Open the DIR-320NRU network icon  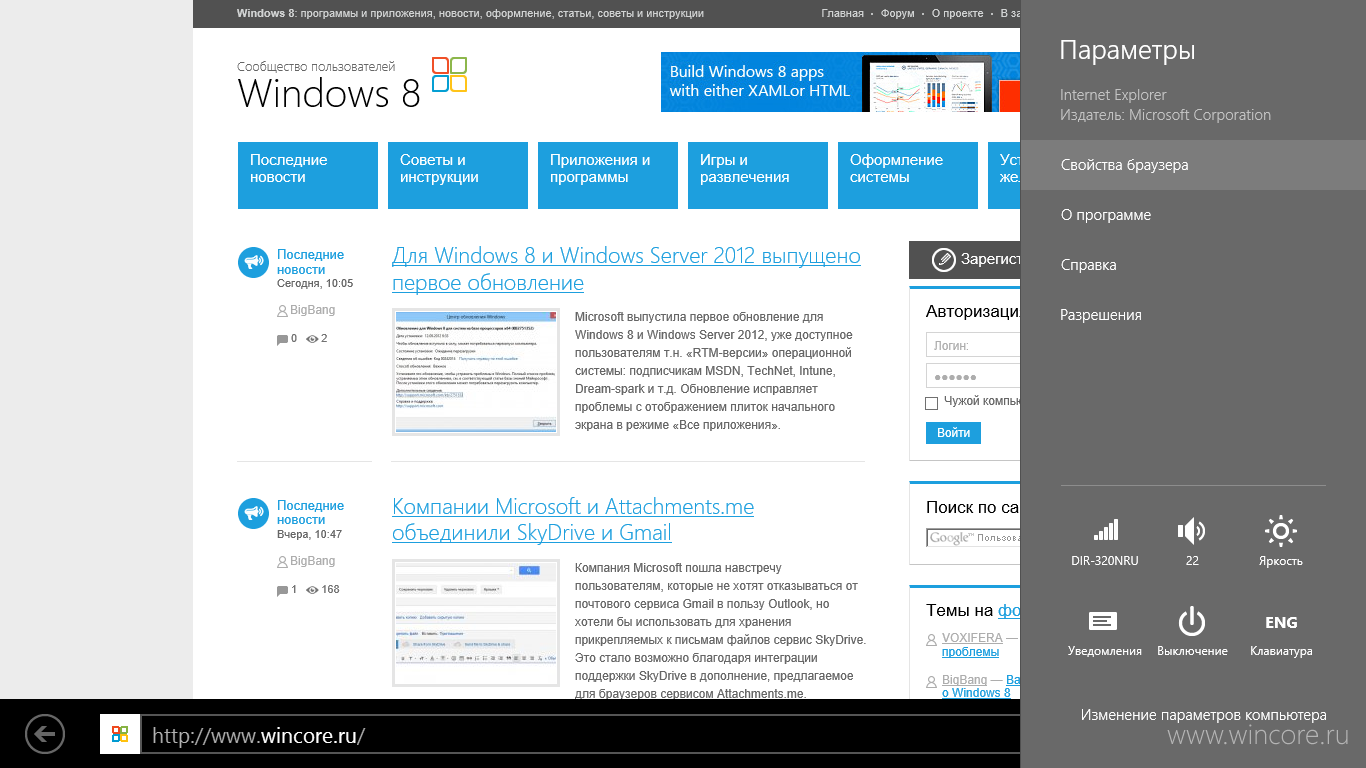coord(1104,541)
